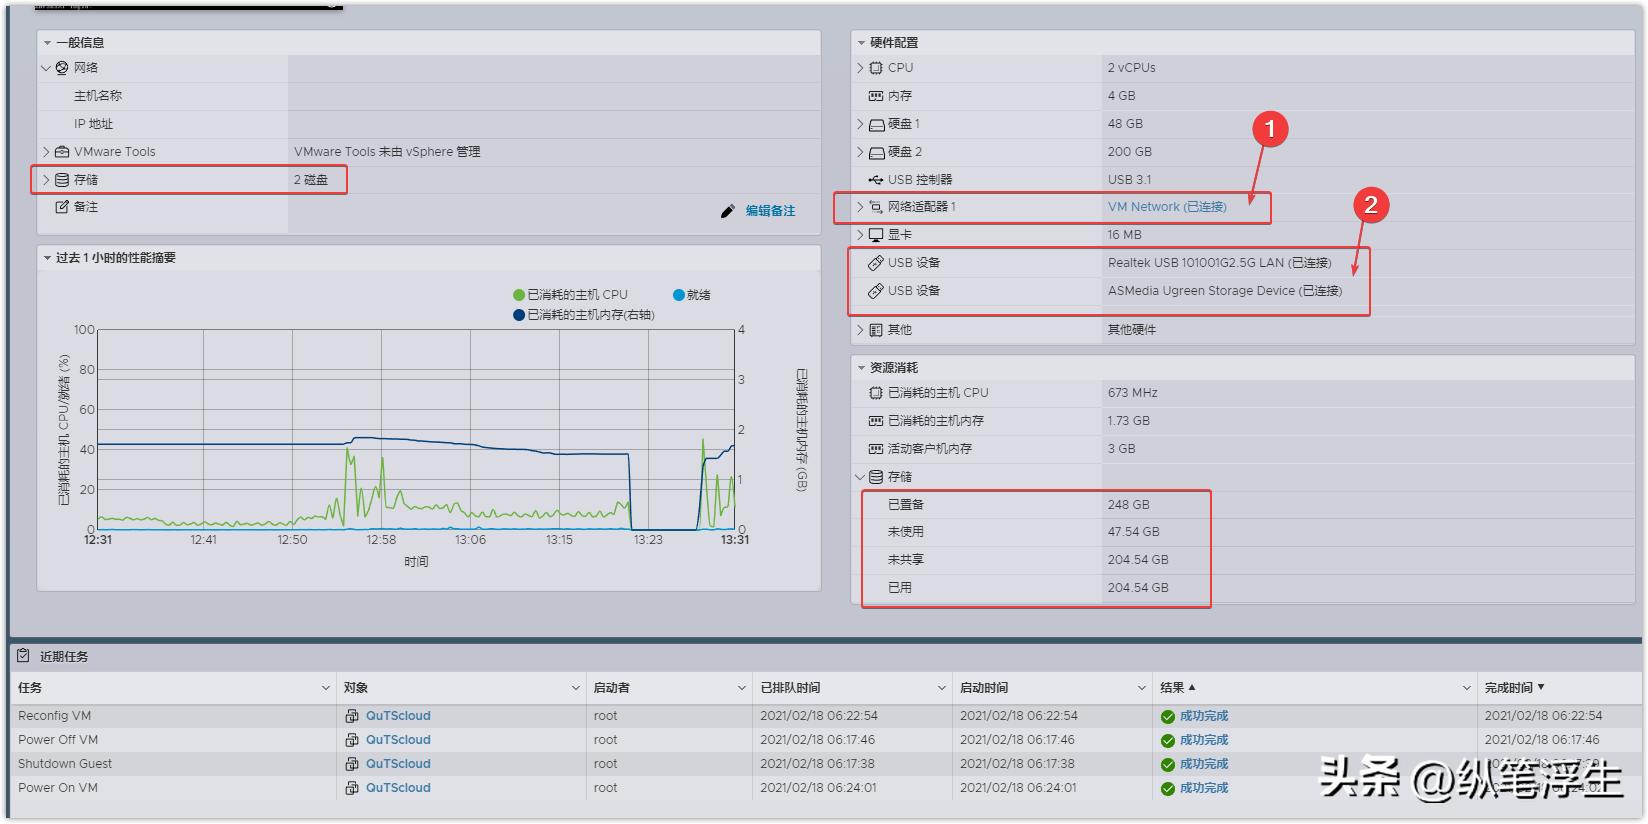
Task: Open the 对象 column dropdown
Action: pyautogui.click(x=576, y=688)
